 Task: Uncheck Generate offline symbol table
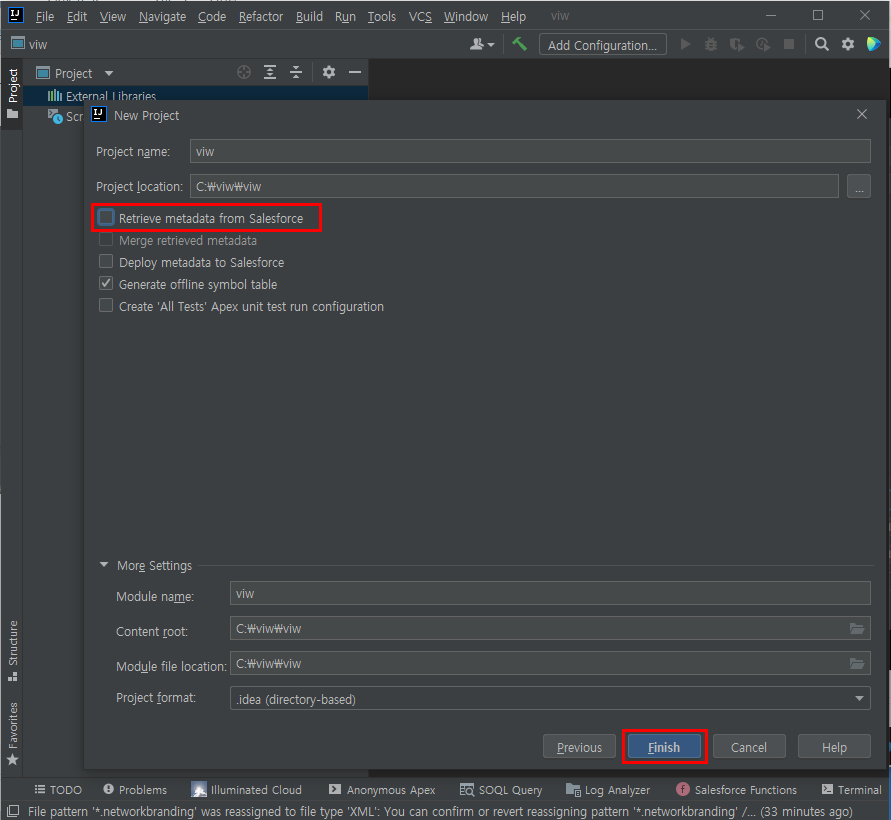click(x=106, y=284)
